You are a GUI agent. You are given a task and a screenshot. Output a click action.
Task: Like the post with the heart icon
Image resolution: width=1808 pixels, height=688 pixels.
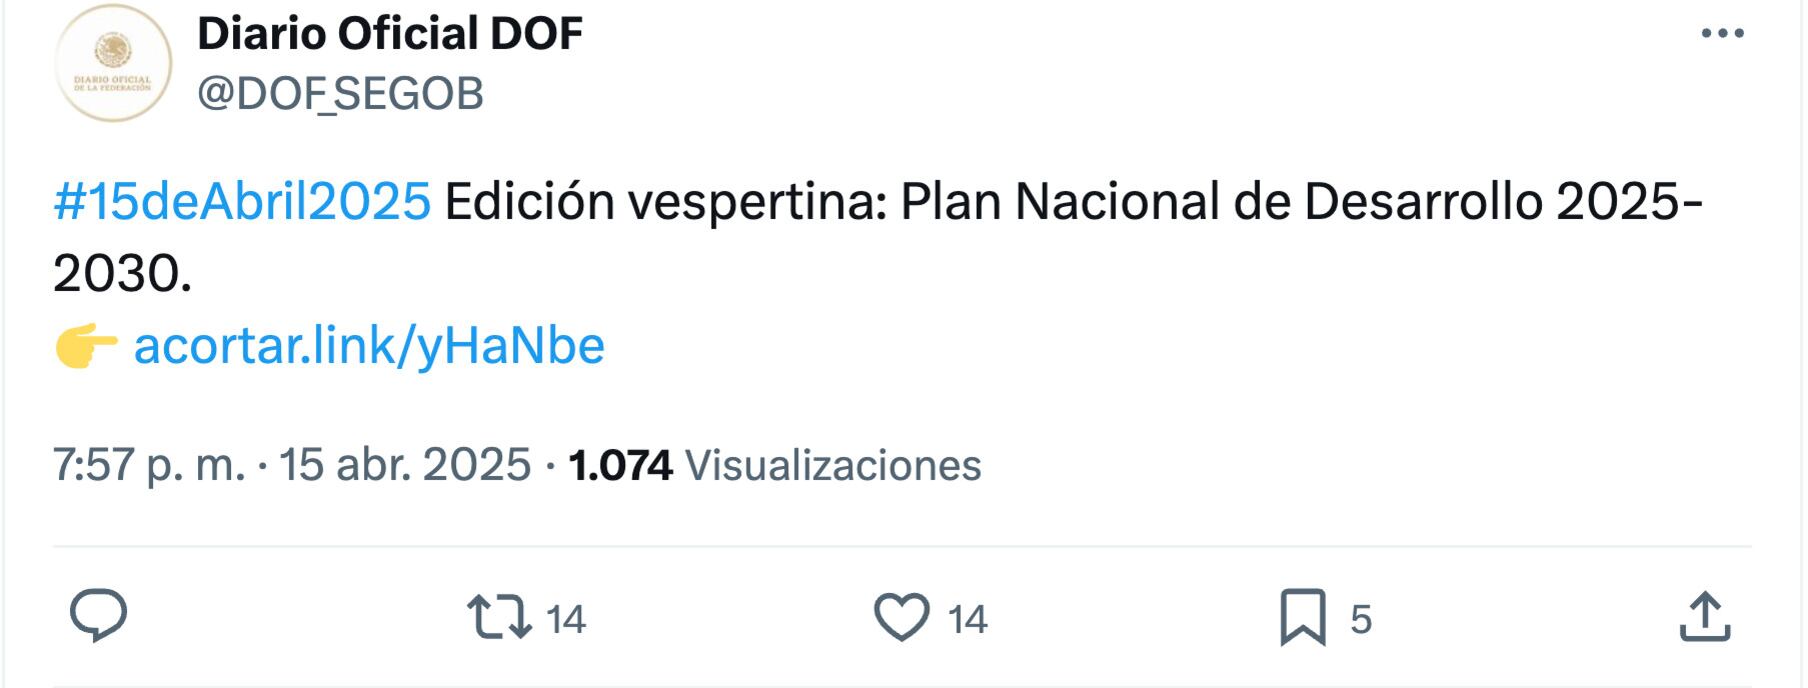[902, 617]
